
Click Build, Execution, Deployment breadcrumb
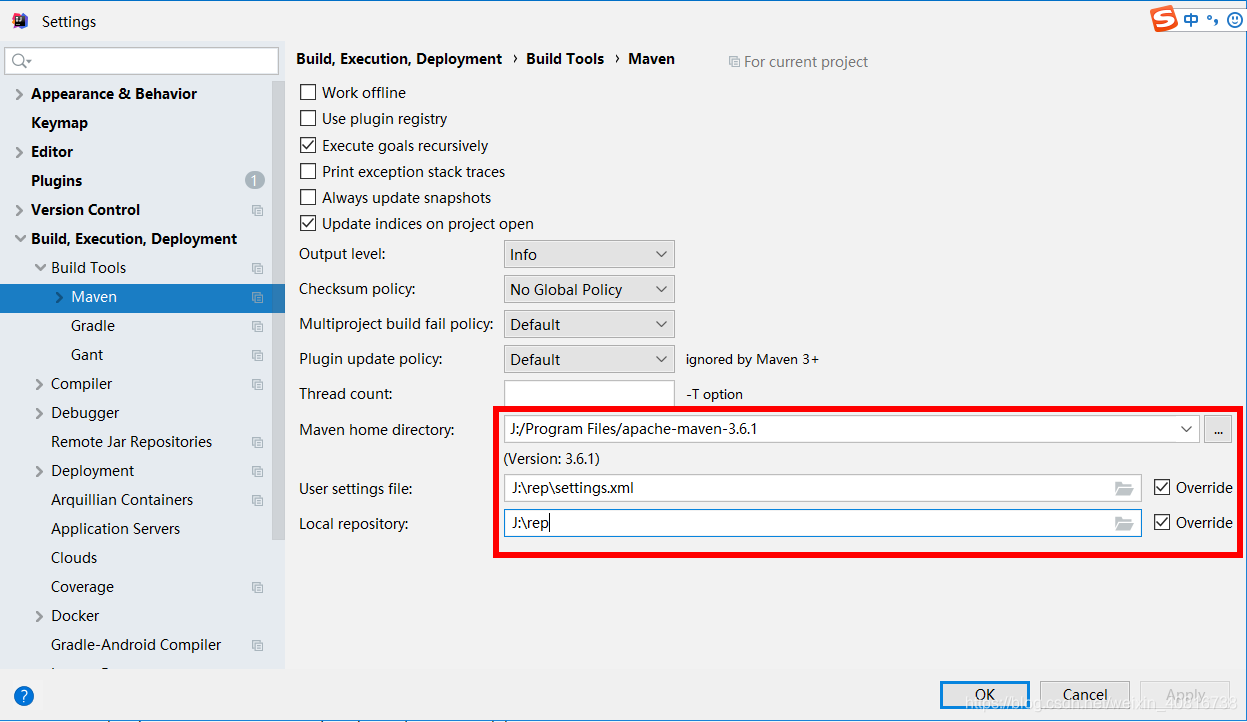(399, 59)
